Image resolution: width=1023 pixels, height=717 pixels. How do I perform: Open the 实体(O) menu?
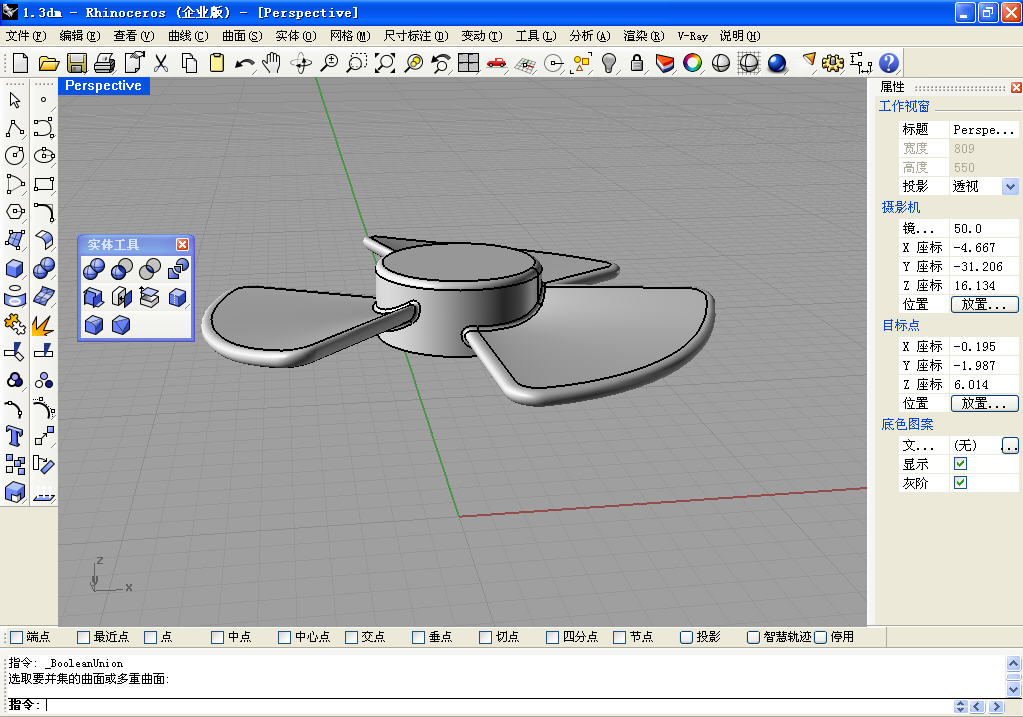point(296,36)
